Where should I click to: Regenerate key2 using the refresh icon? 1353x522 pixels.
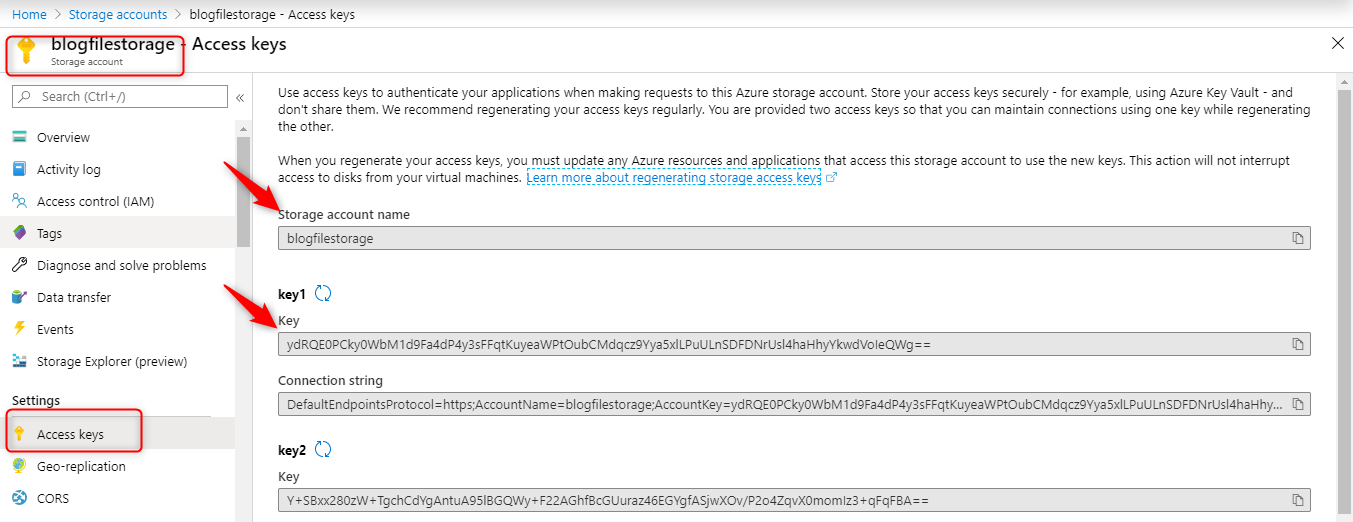[323, 450]
